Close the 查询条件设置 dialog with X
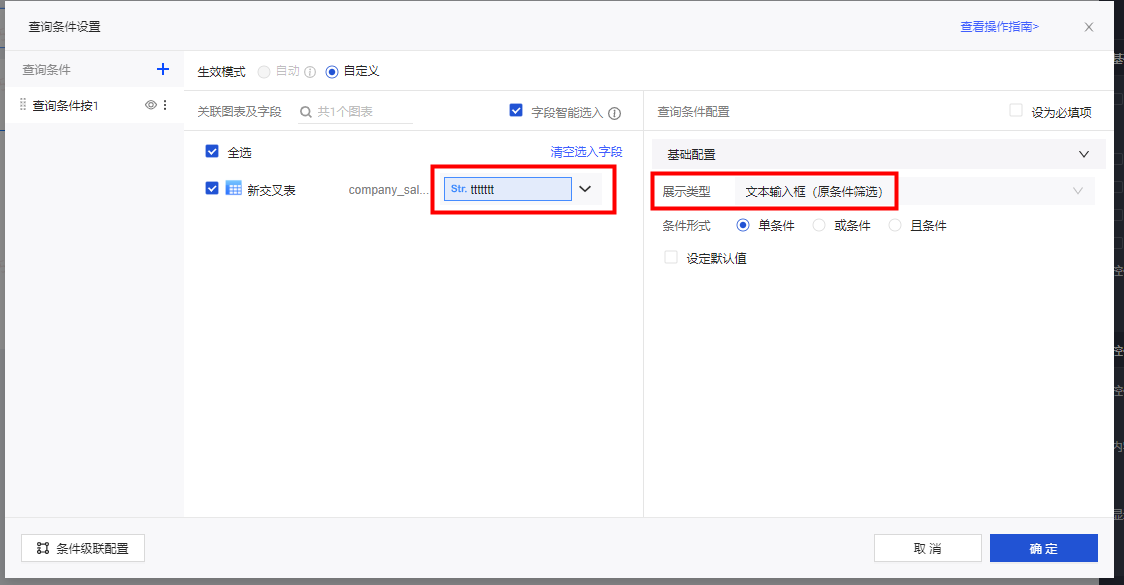 (1089, 27)
